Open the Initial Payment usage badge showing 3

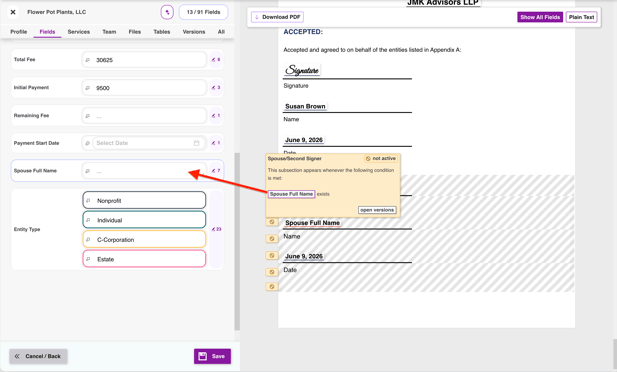(216, 88)
